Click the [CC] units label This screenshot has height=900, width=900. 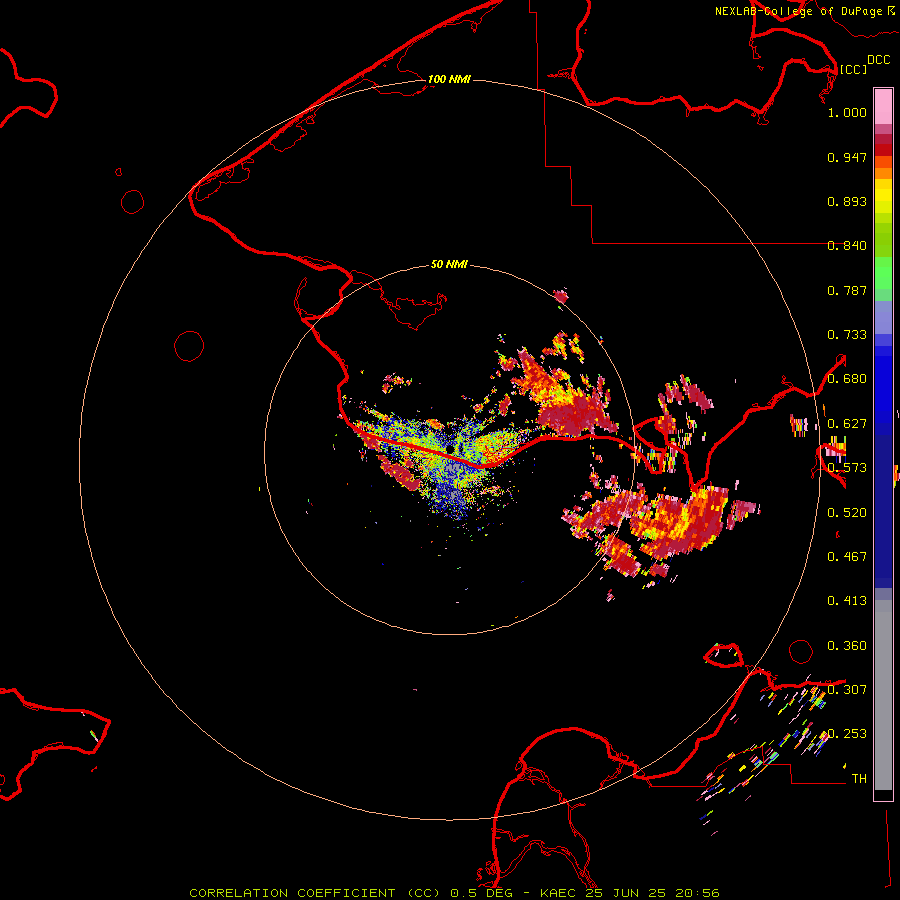coord(853,69)
